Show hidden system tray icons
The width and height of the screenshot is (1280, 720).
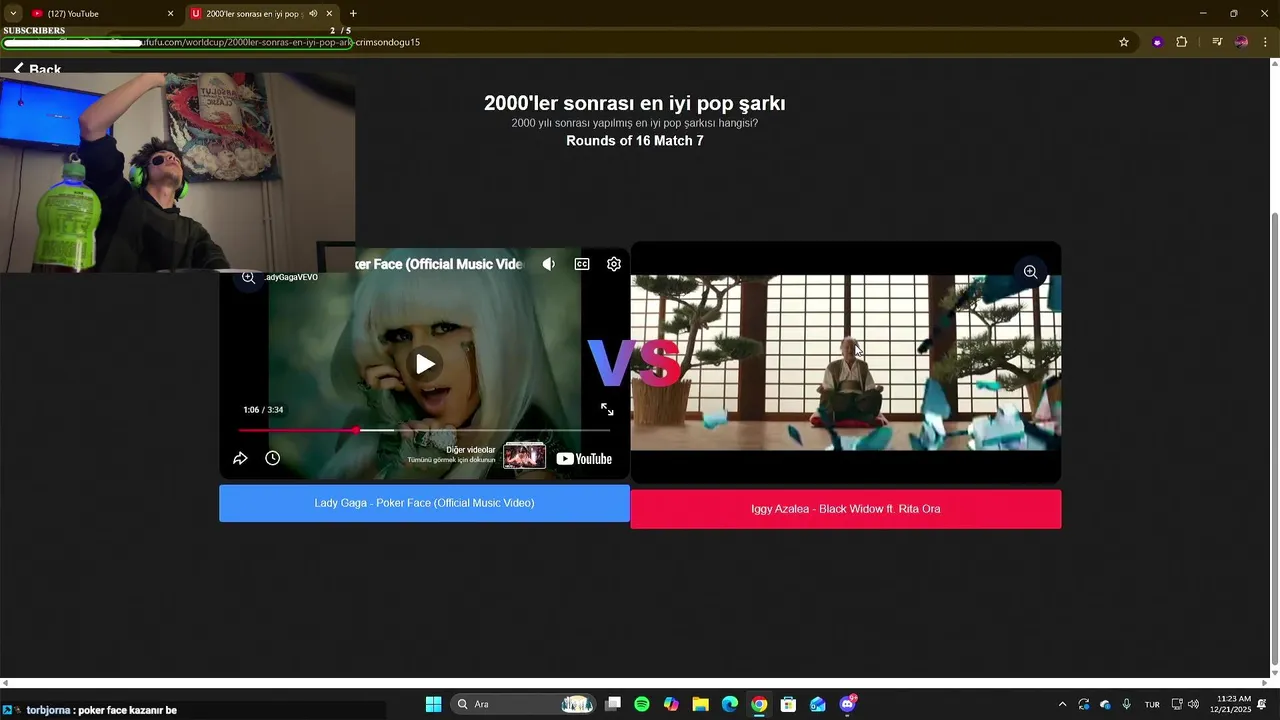[x=1062, y=704]
